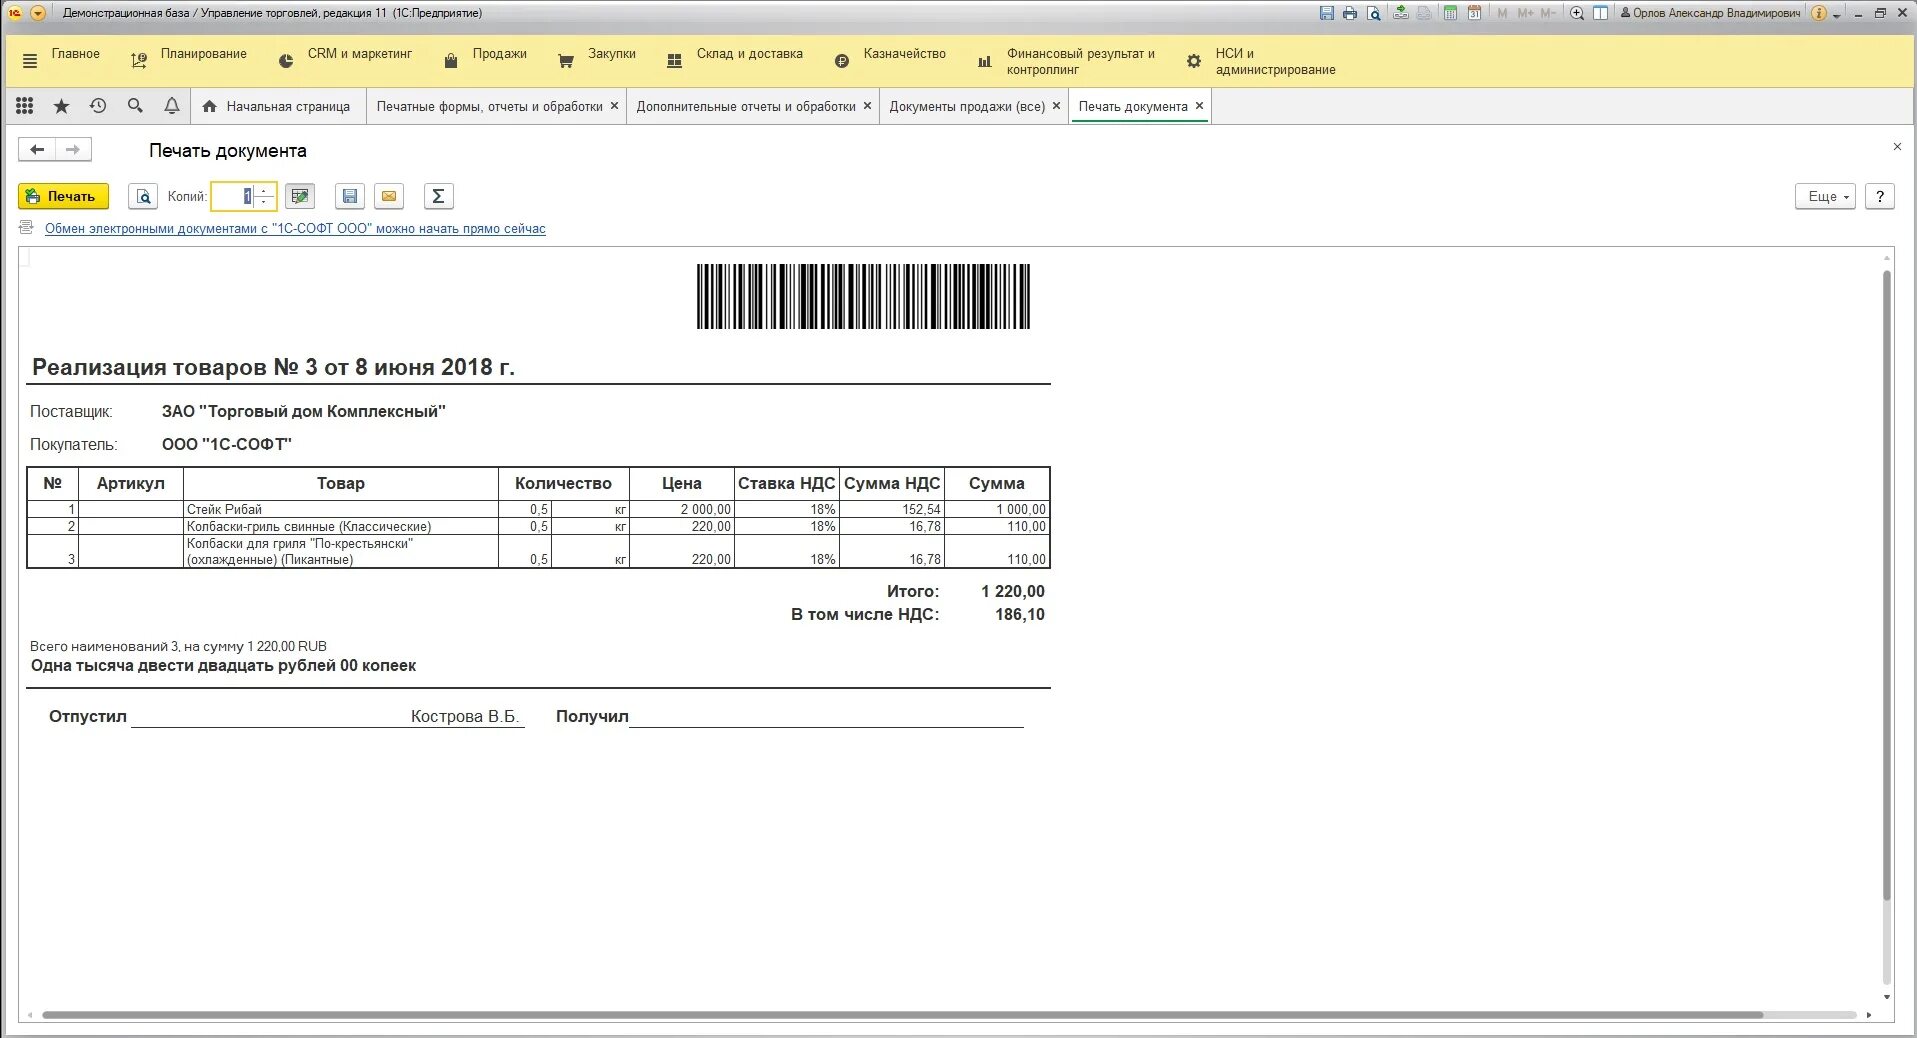Close Дополнительные отчеты и обработки tab
Image resolution: width=1917 pixels, height=1038 pixels.
[x=867, y=106]
